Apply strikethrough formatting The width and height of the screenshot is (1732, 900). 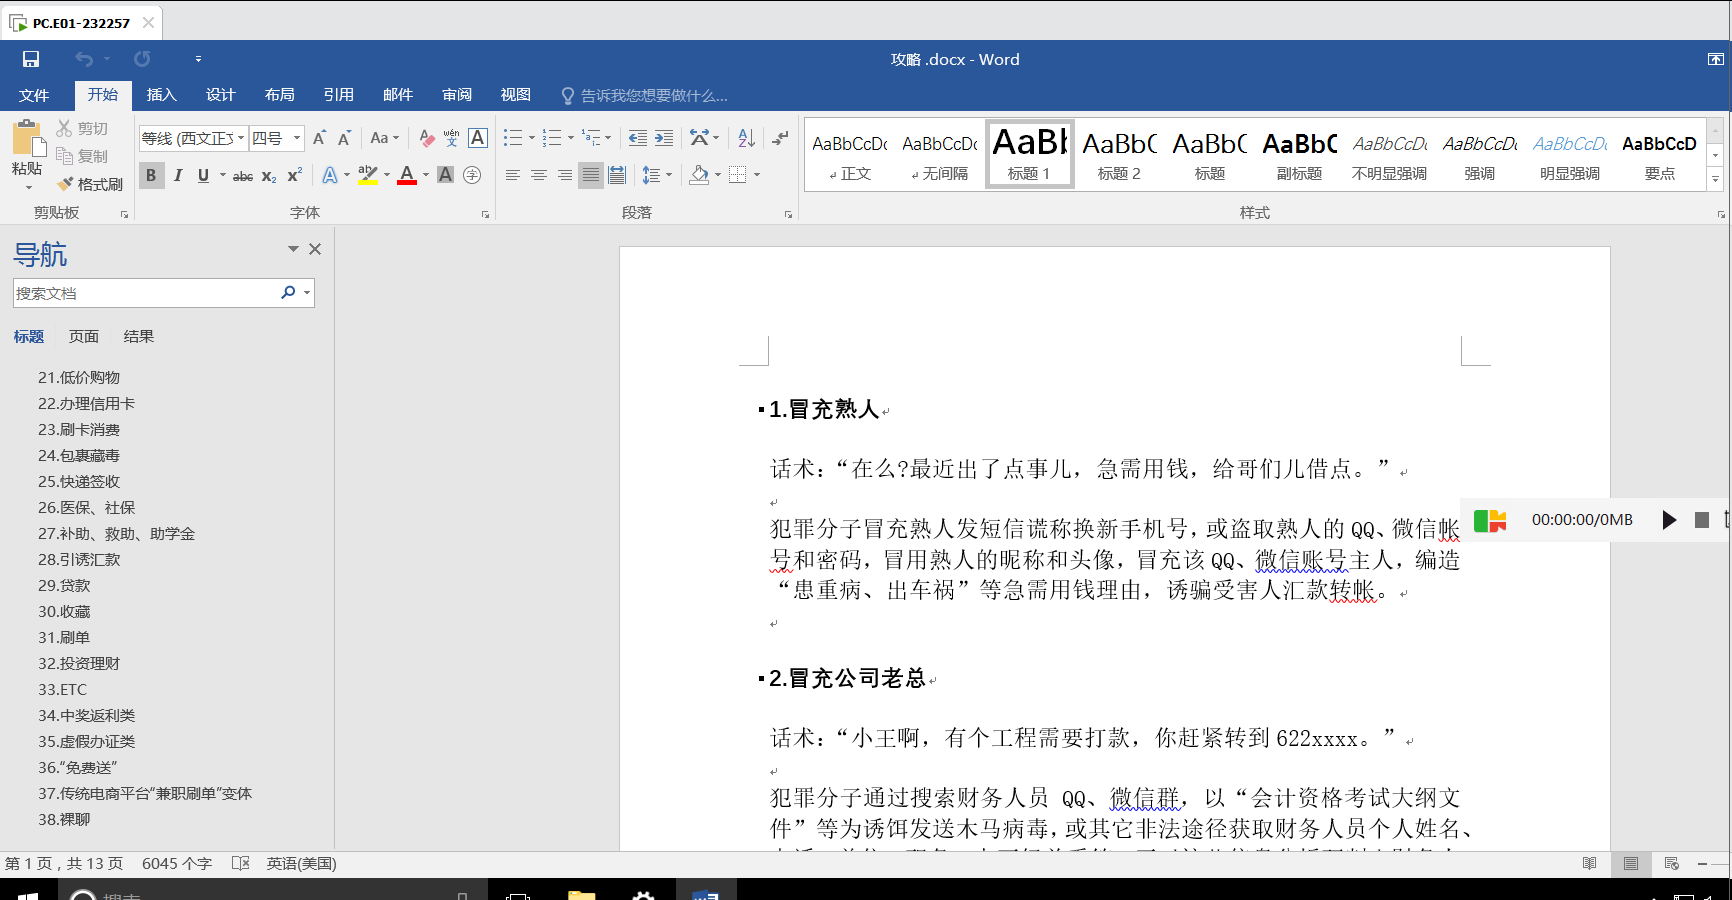242,175
